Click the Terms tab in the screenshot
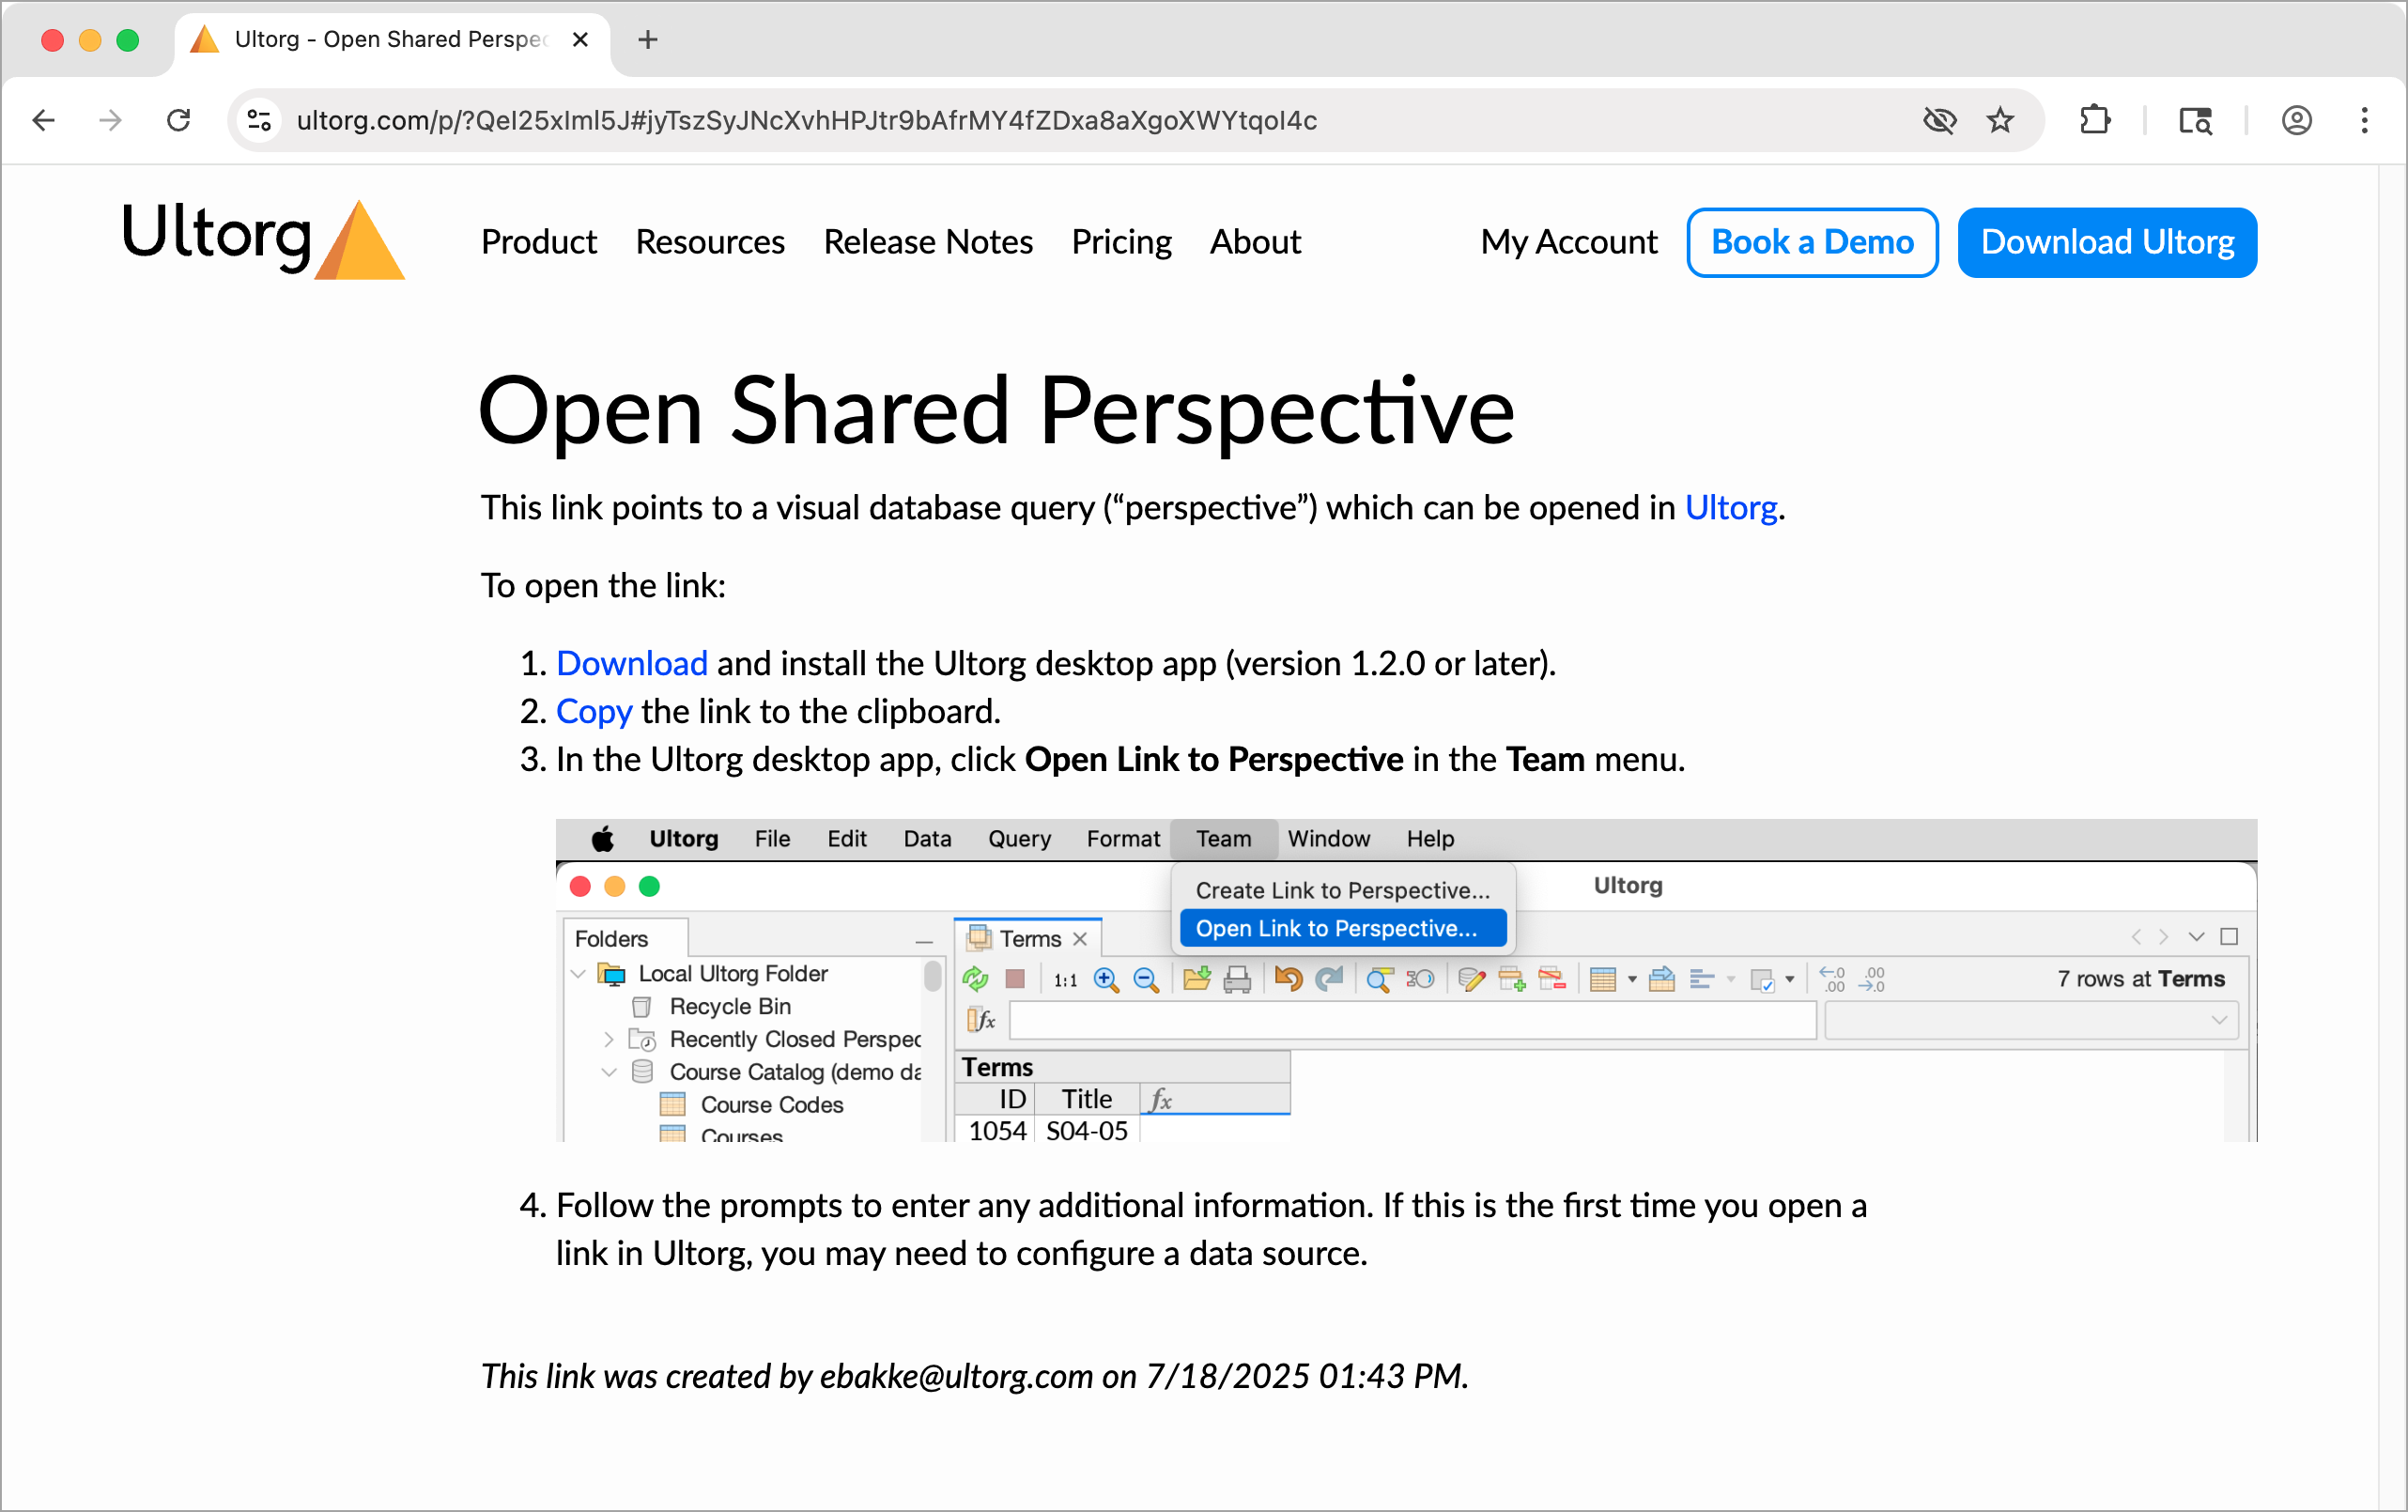This screenshot has height=1512, width=2408. 1029,939
